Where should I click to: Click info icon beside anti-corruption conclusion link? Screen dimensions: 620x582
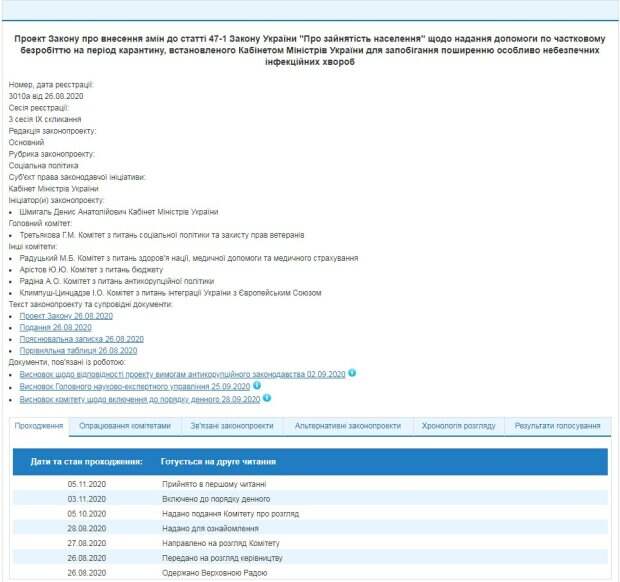352,373
